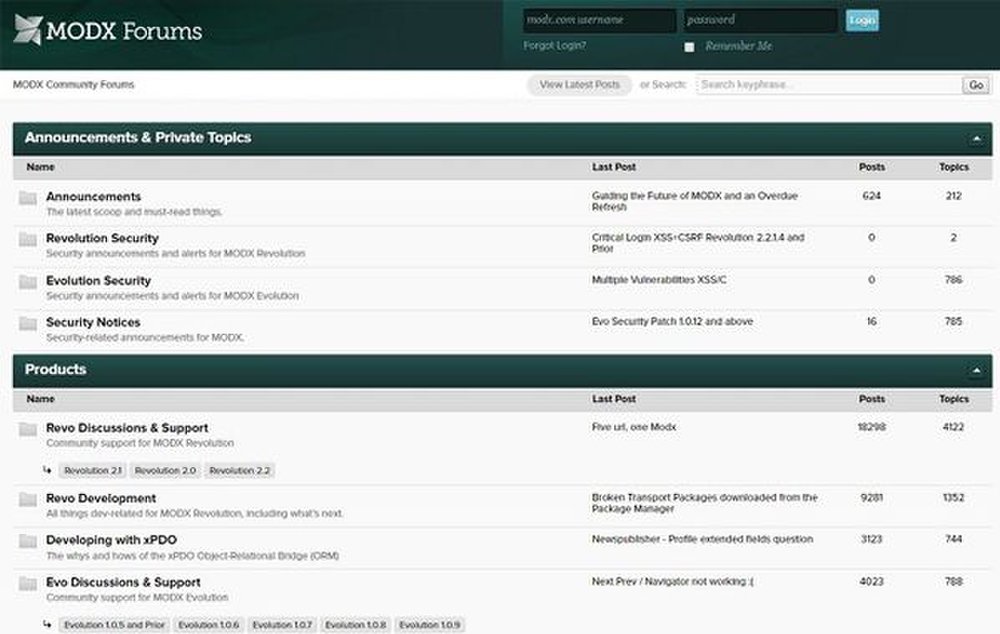Open last post 'Multiple Vulnerabilities XSS/C'

[659, 279]
